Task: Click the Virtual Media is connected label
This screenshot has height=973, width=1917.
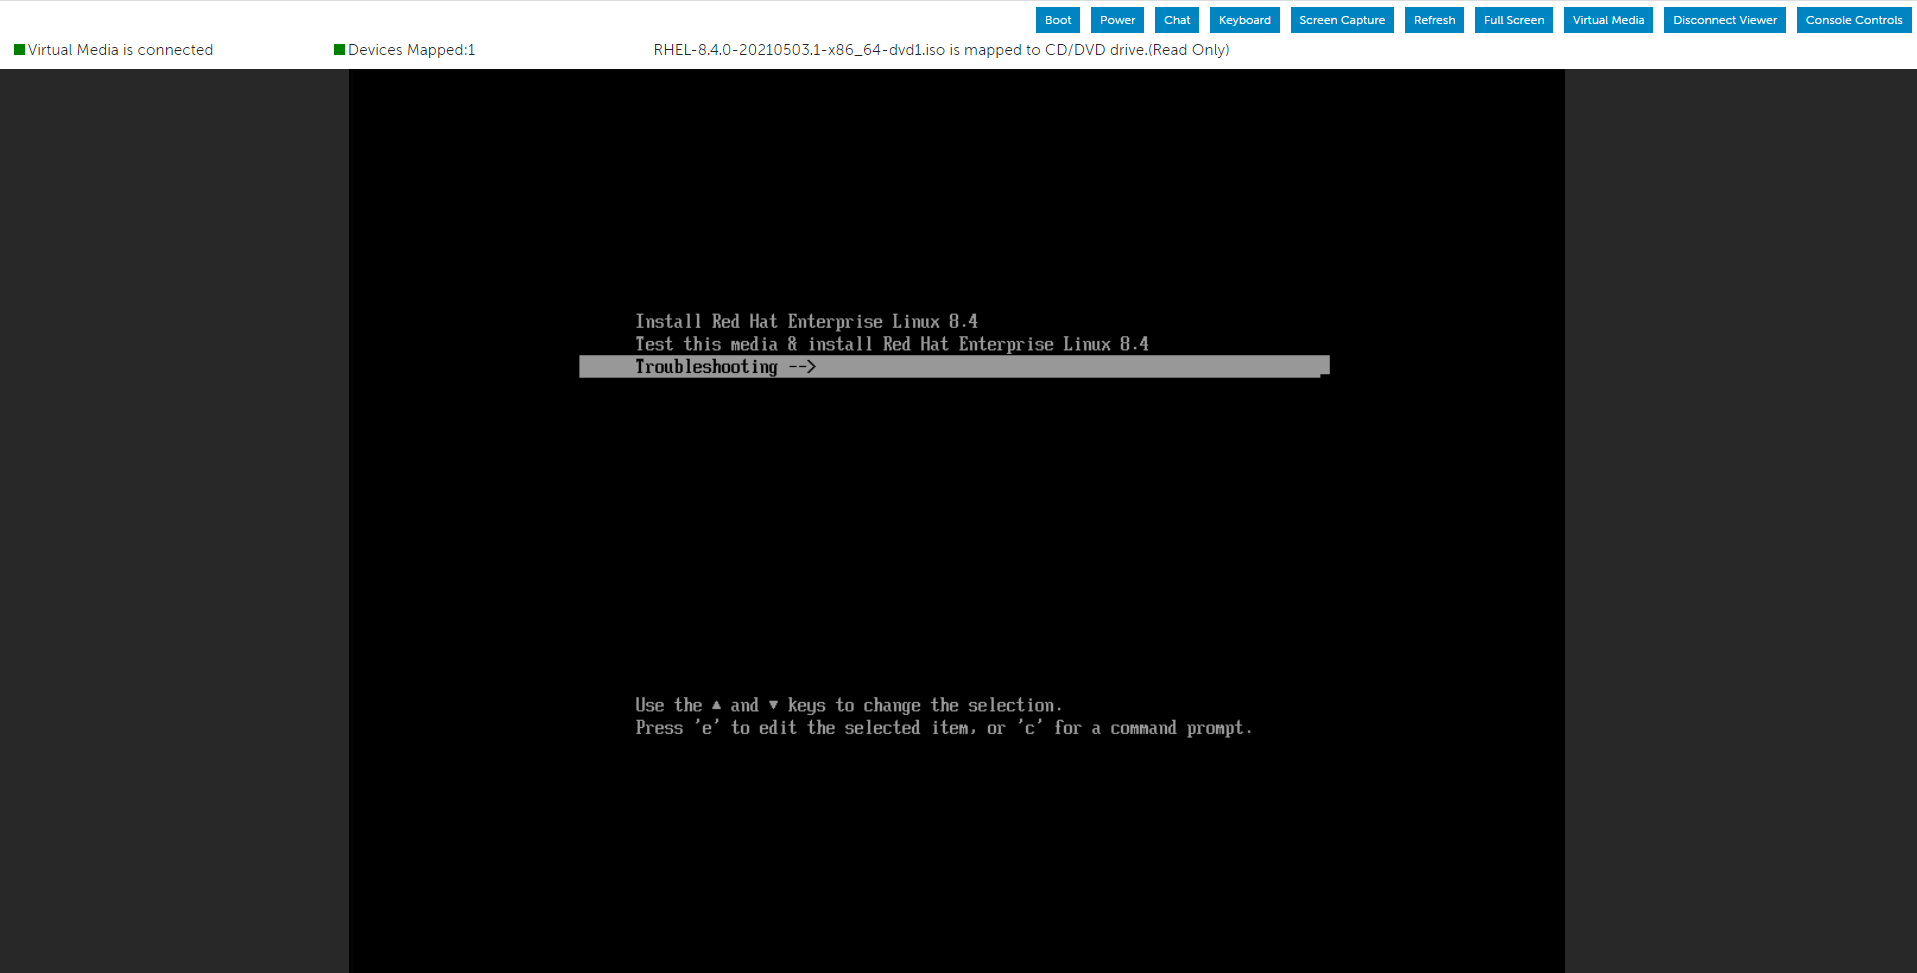Action: (x=120, y=49)
